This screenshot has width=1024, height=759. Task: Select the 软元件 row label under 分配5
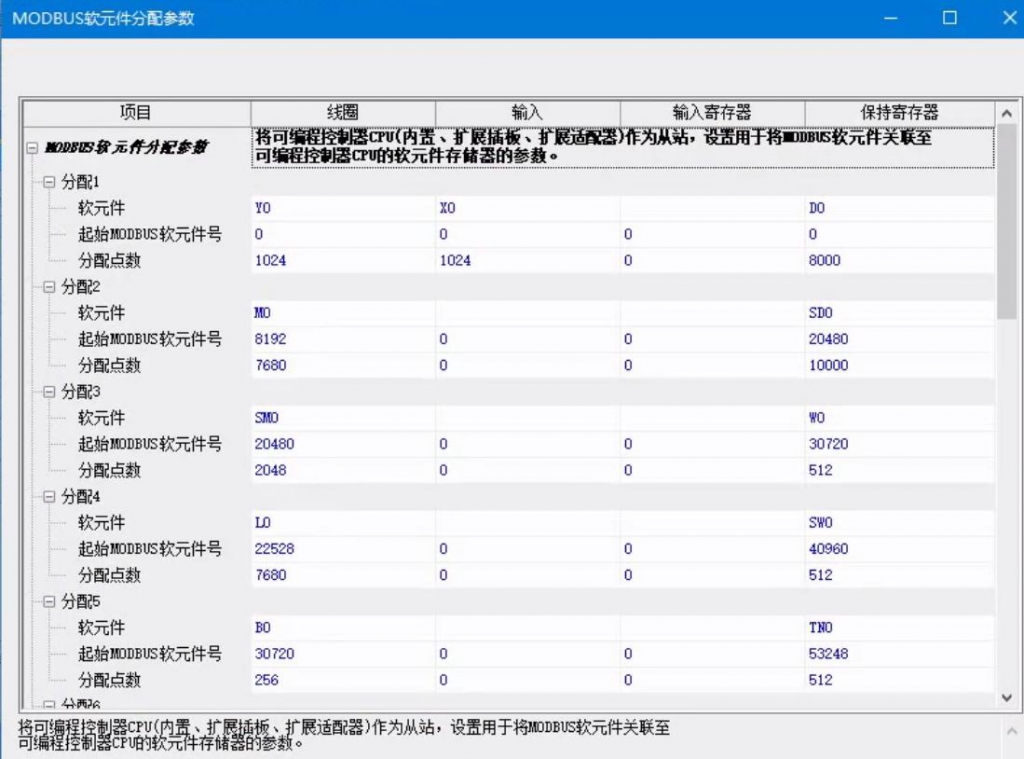click(101, 628)
